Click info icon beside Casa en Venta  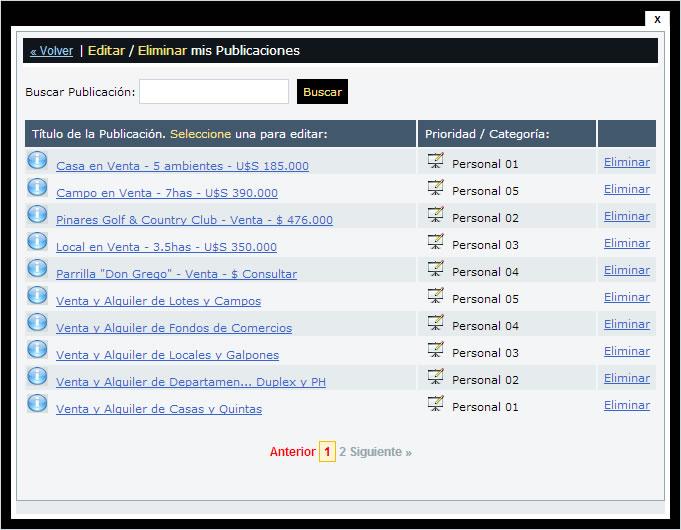[x=37, y=160]
